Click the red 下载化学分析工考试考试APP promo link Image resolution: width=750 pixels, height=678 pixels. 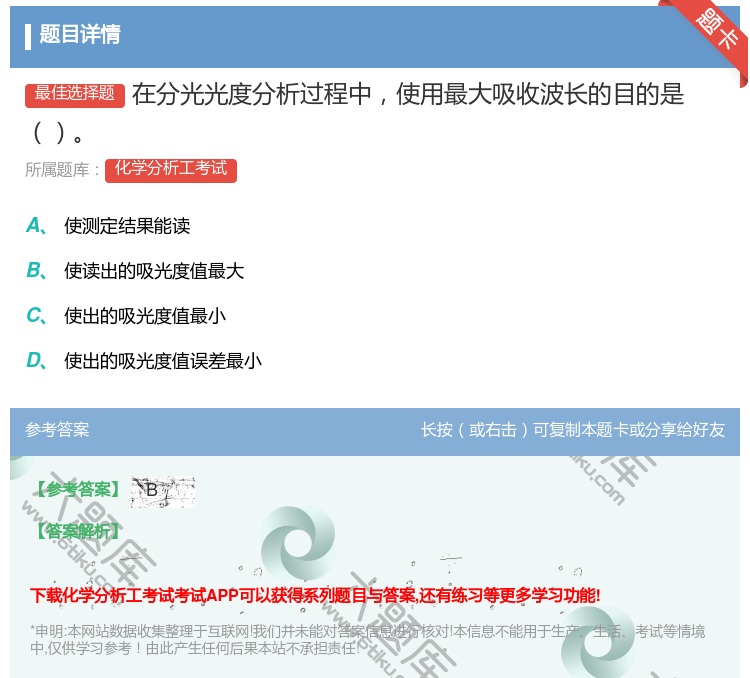315,595
